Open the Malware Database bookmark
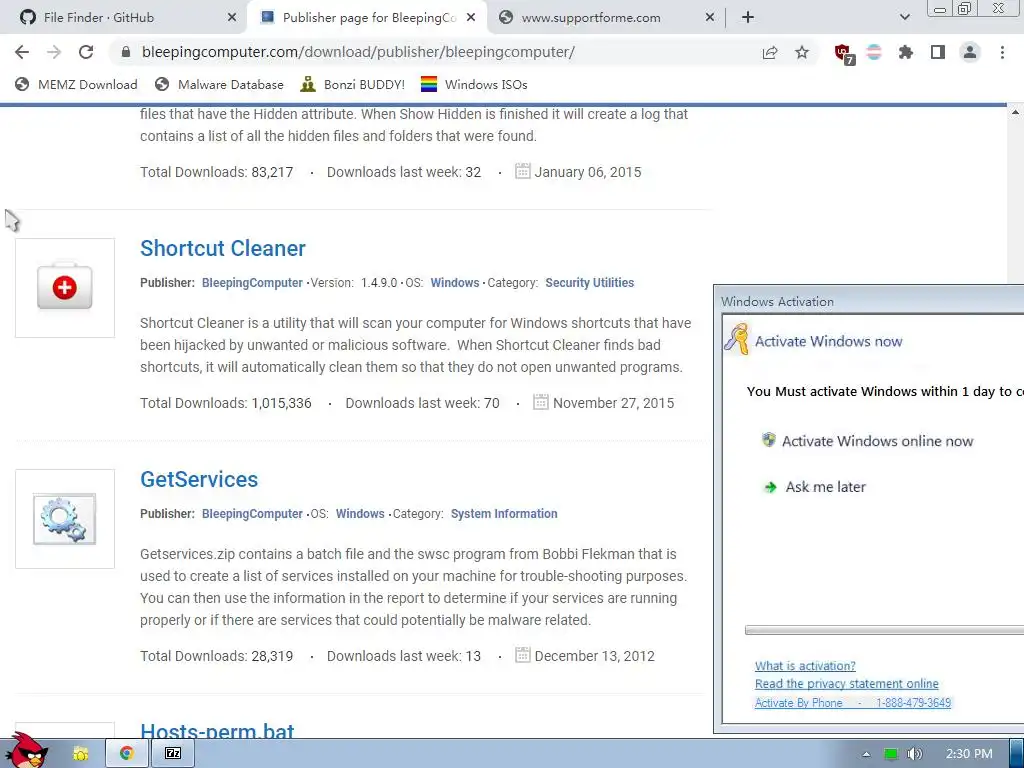Viewport: 1024px width, 768px height. coord(219,84)
